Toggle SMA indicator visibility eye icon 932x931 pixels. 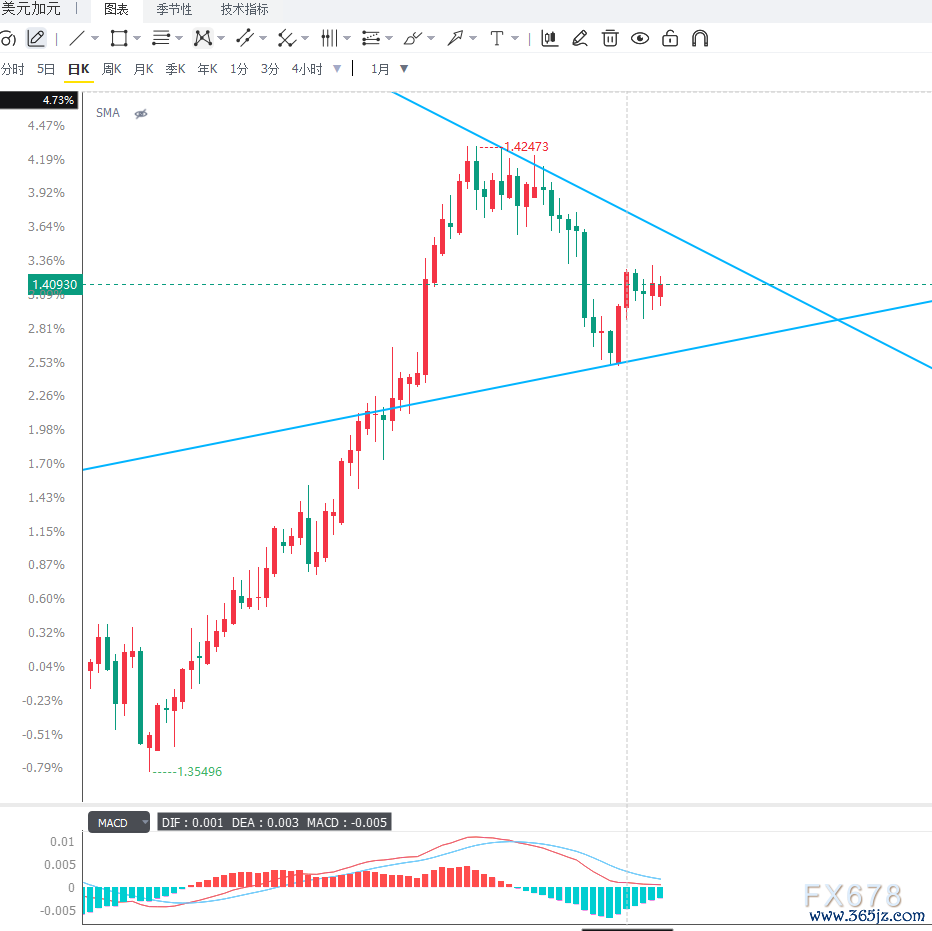coord(141,114)
